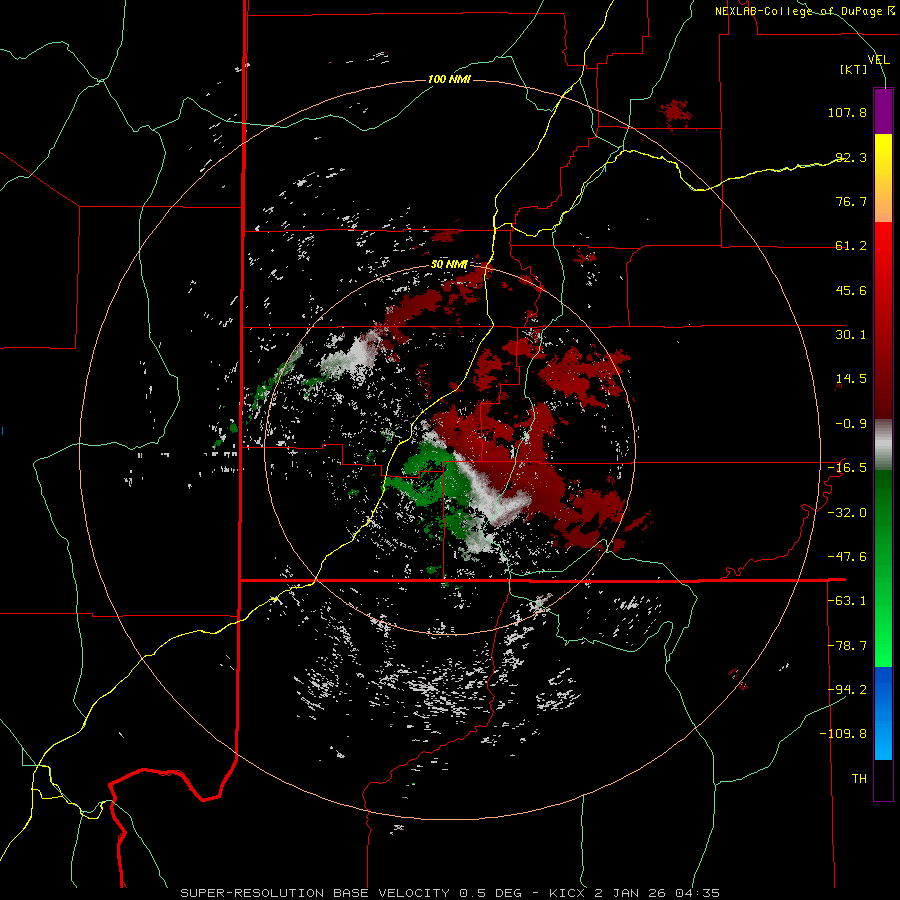Image resolution: width=900 pixels, height=900 pixels.
Task: Pick the gray near-zero segment of the color bar
Action: 883,445
